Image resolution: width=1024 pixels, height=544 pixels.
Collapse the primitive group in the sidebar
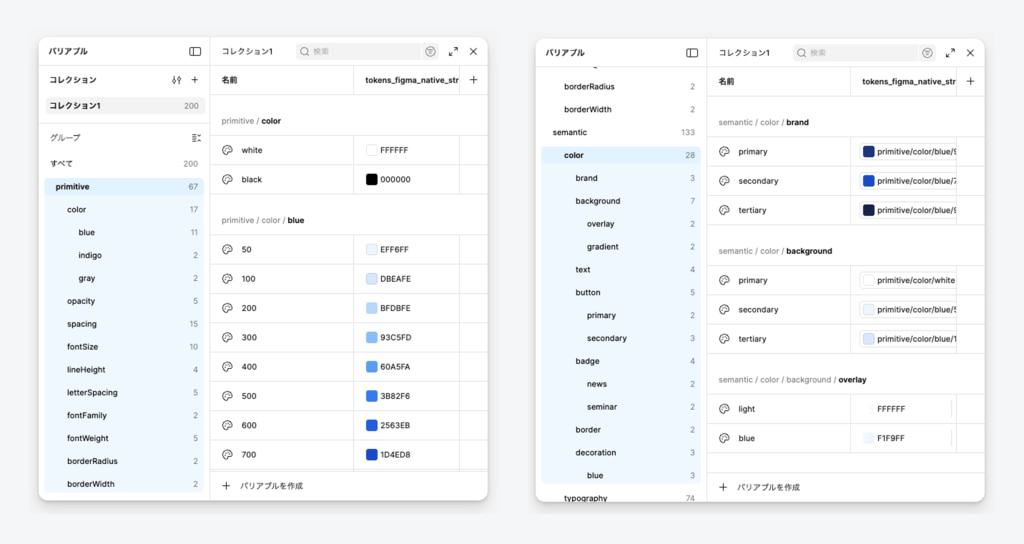[72, 187]
